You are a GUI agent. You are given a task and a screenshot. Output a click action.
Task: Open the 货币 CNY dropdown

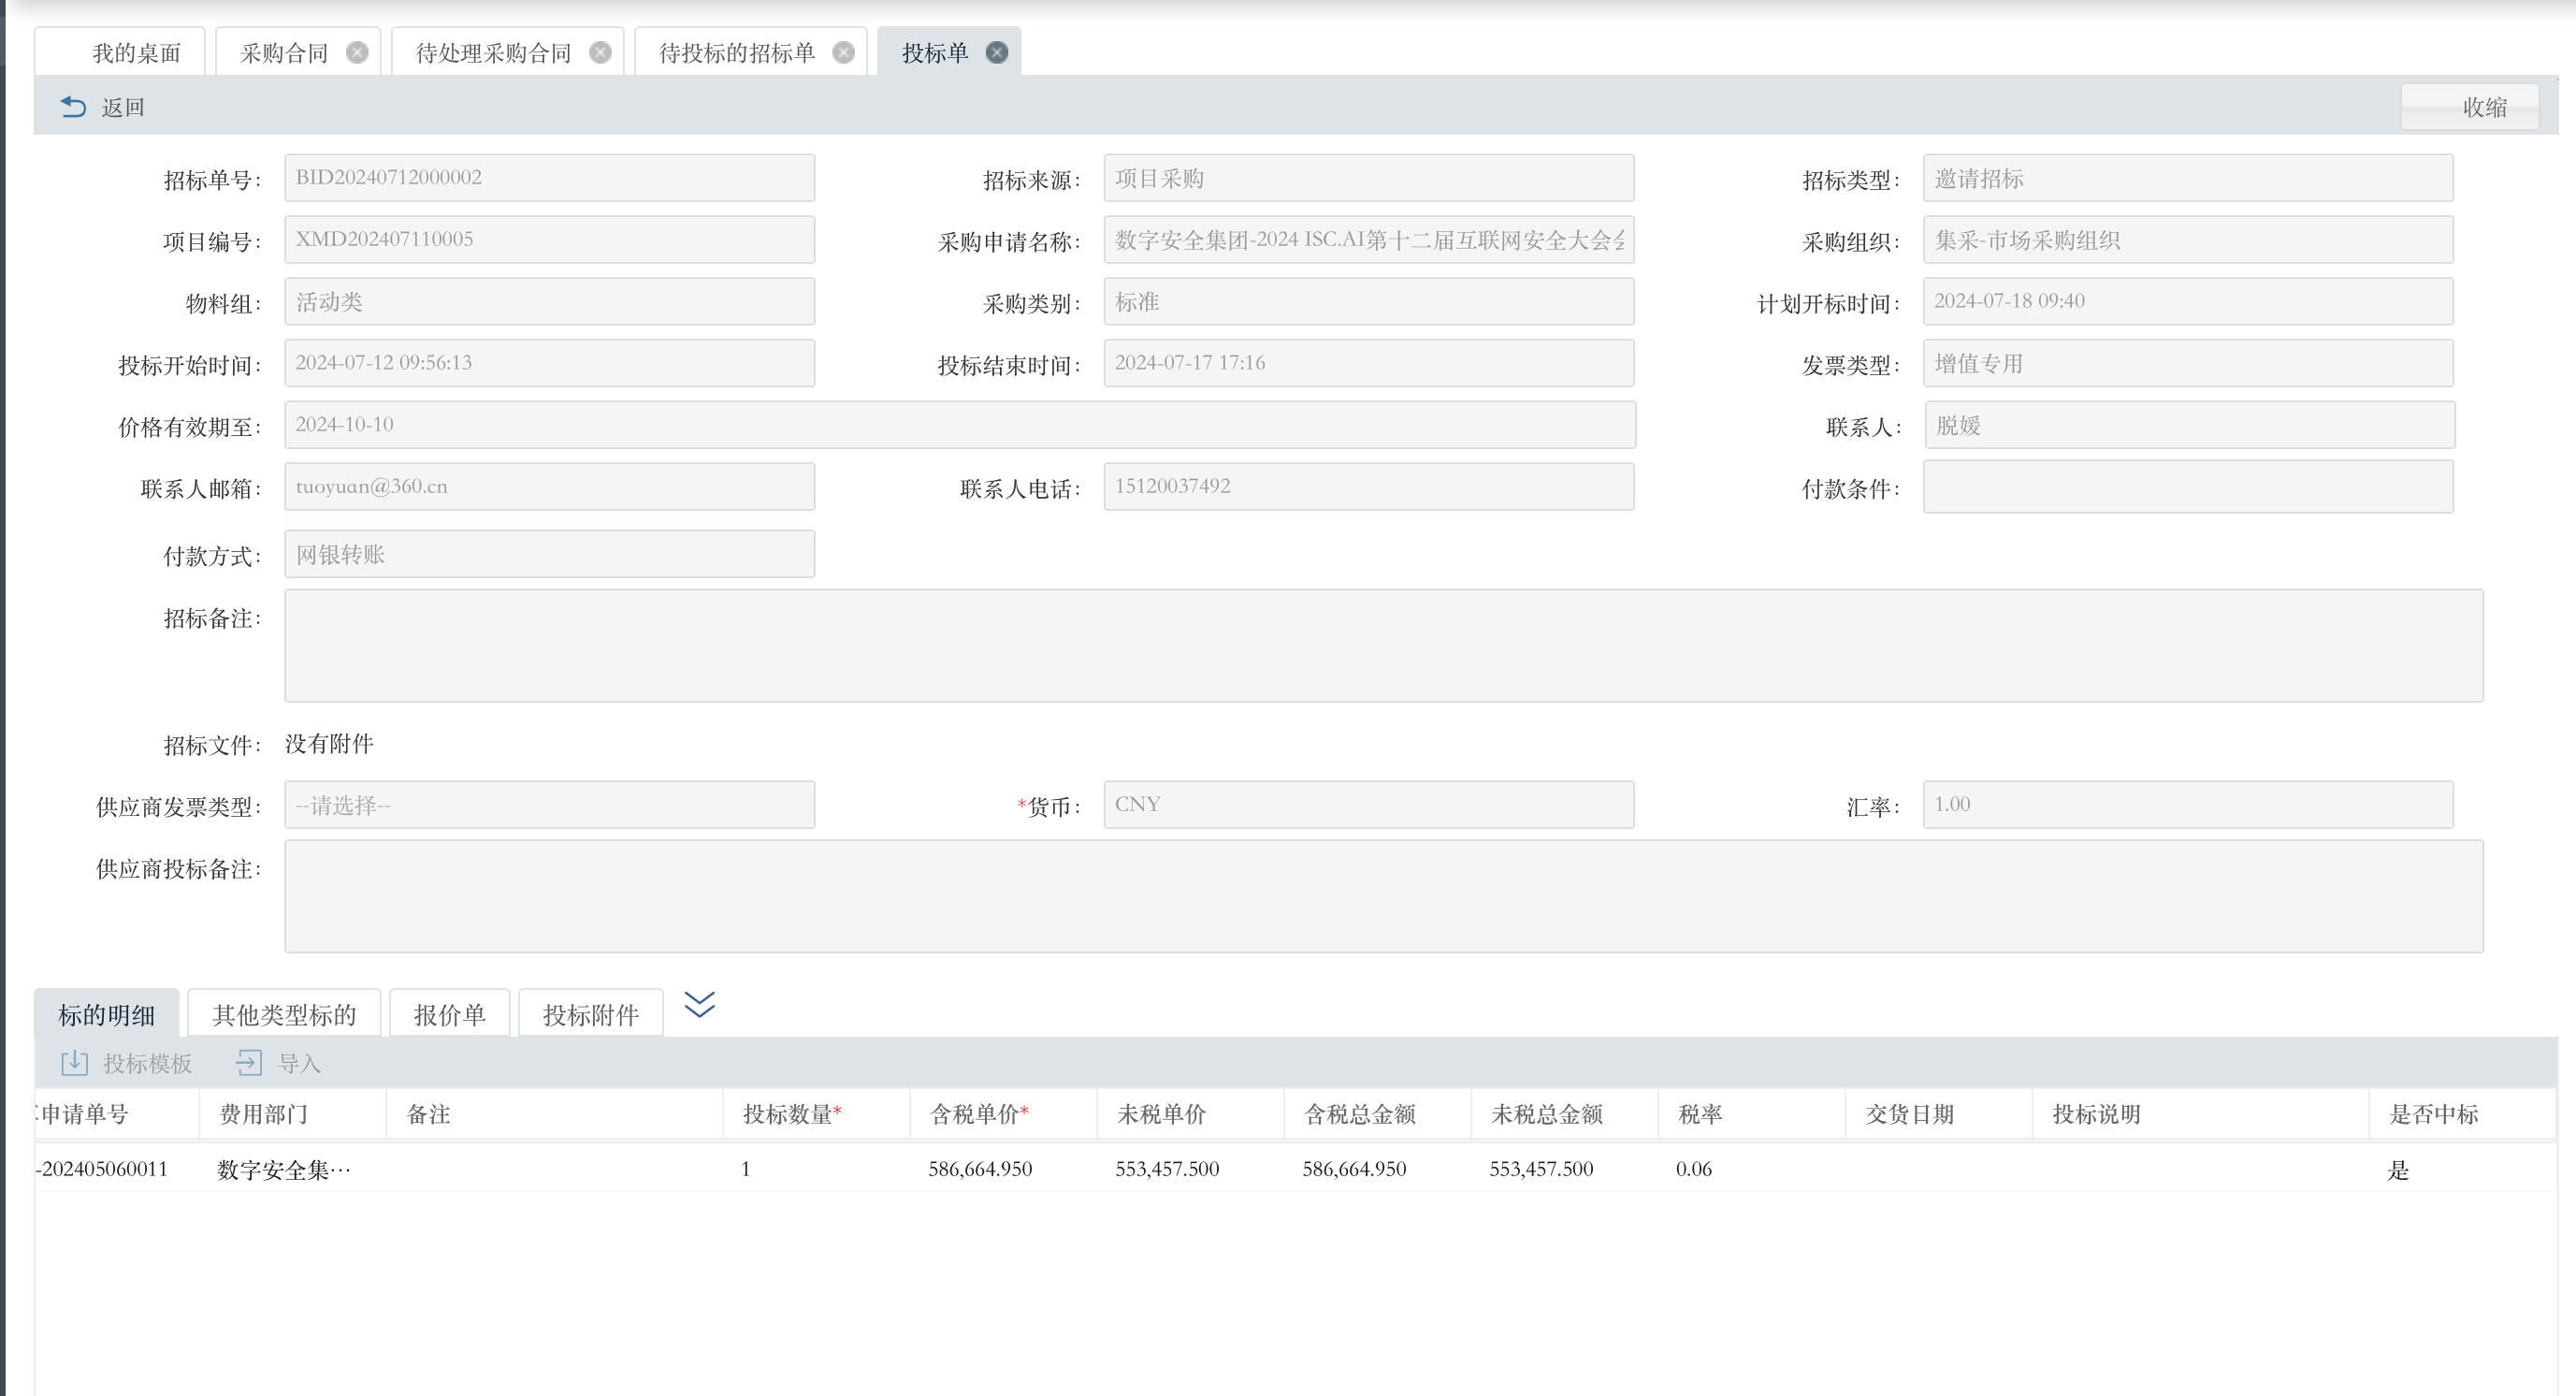point(1368,805)
